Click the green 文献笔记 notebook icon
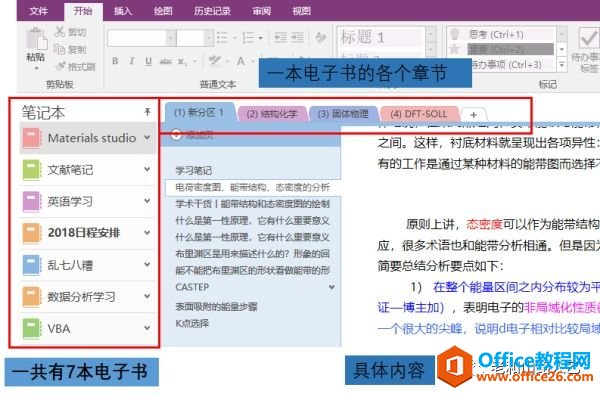The image size is (600, 394). pyautogui.click(x=32, y=170)
